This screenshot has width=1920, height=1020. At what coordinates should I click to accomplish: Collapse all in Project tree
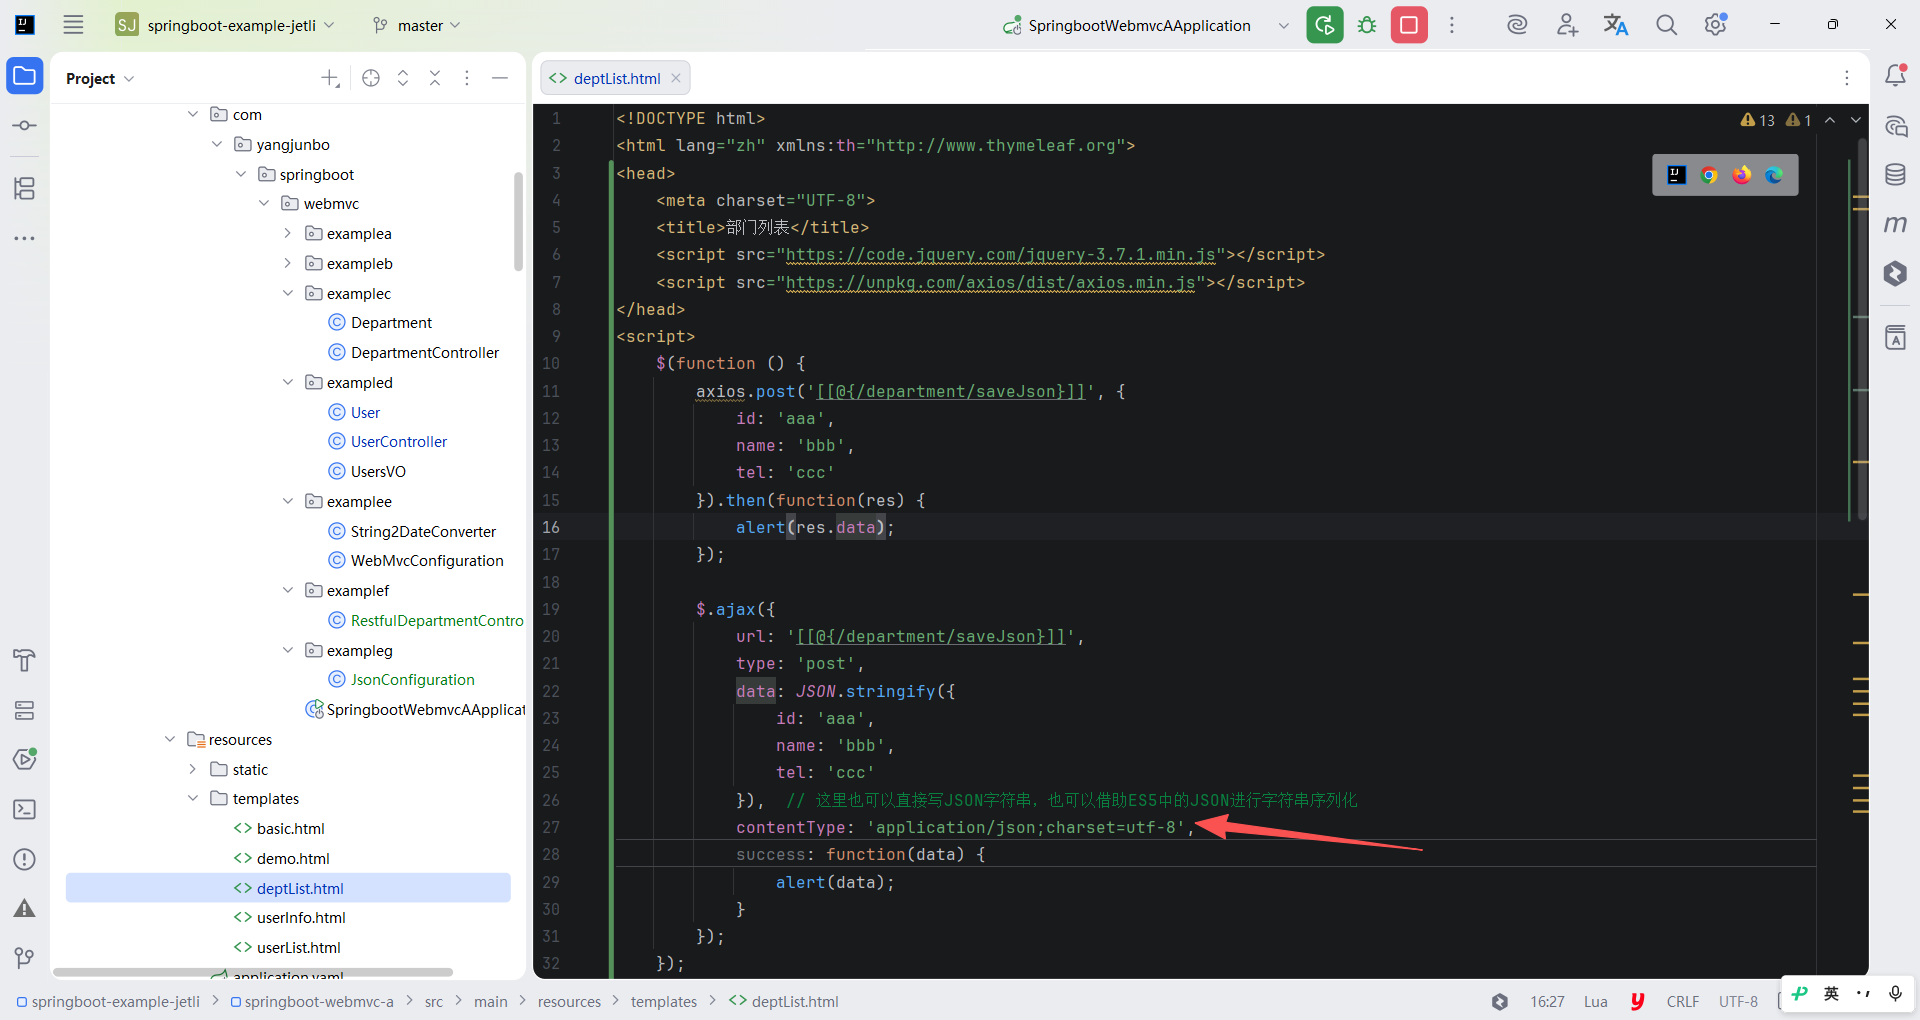click(435, 78)
